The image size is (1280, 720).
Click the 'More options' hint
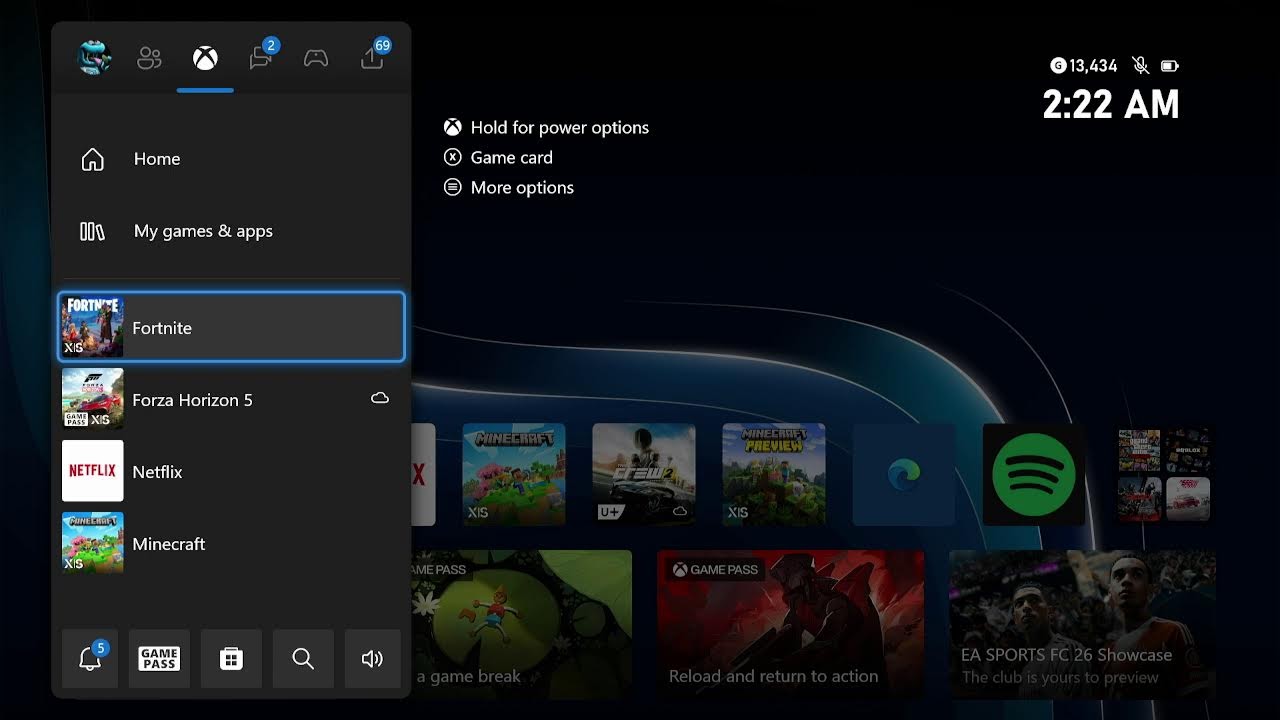pos(509,187)
